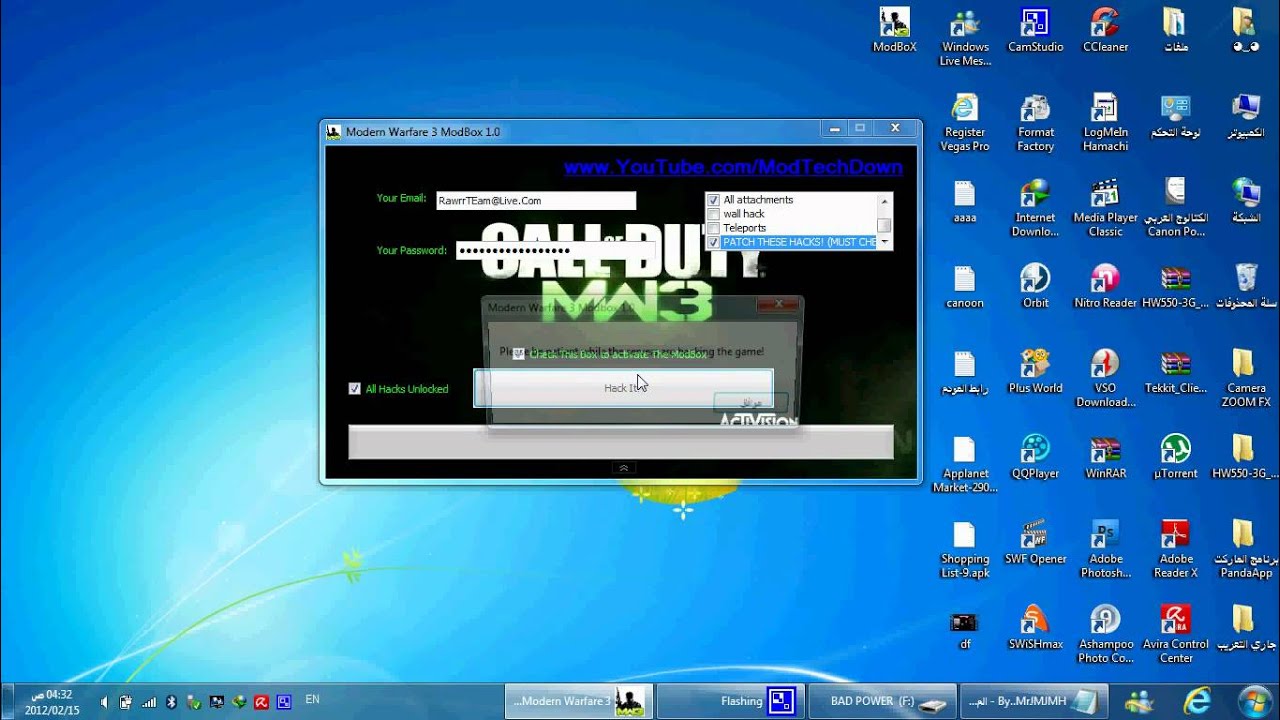Check the Teleports option
This screenshot has width=1280, height=720.
pos(713,228)
